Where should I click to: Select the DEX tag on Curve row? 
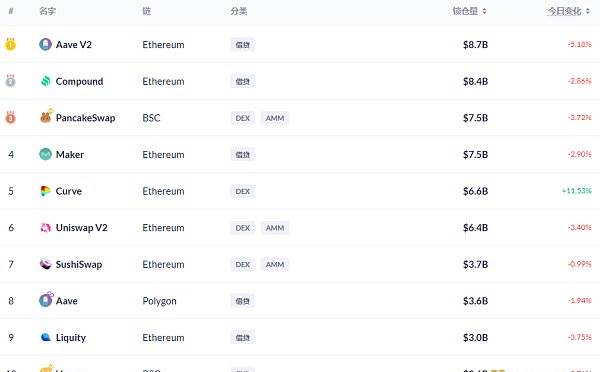click(243, 191)
